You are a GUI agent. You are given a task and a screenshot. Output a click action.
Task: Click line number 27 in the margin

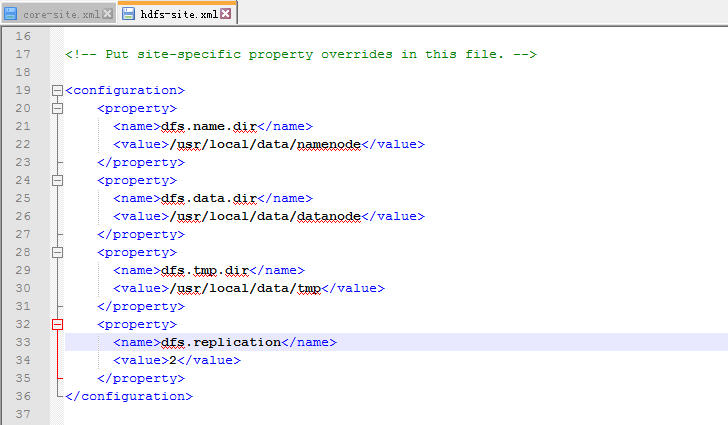(23, 234)
